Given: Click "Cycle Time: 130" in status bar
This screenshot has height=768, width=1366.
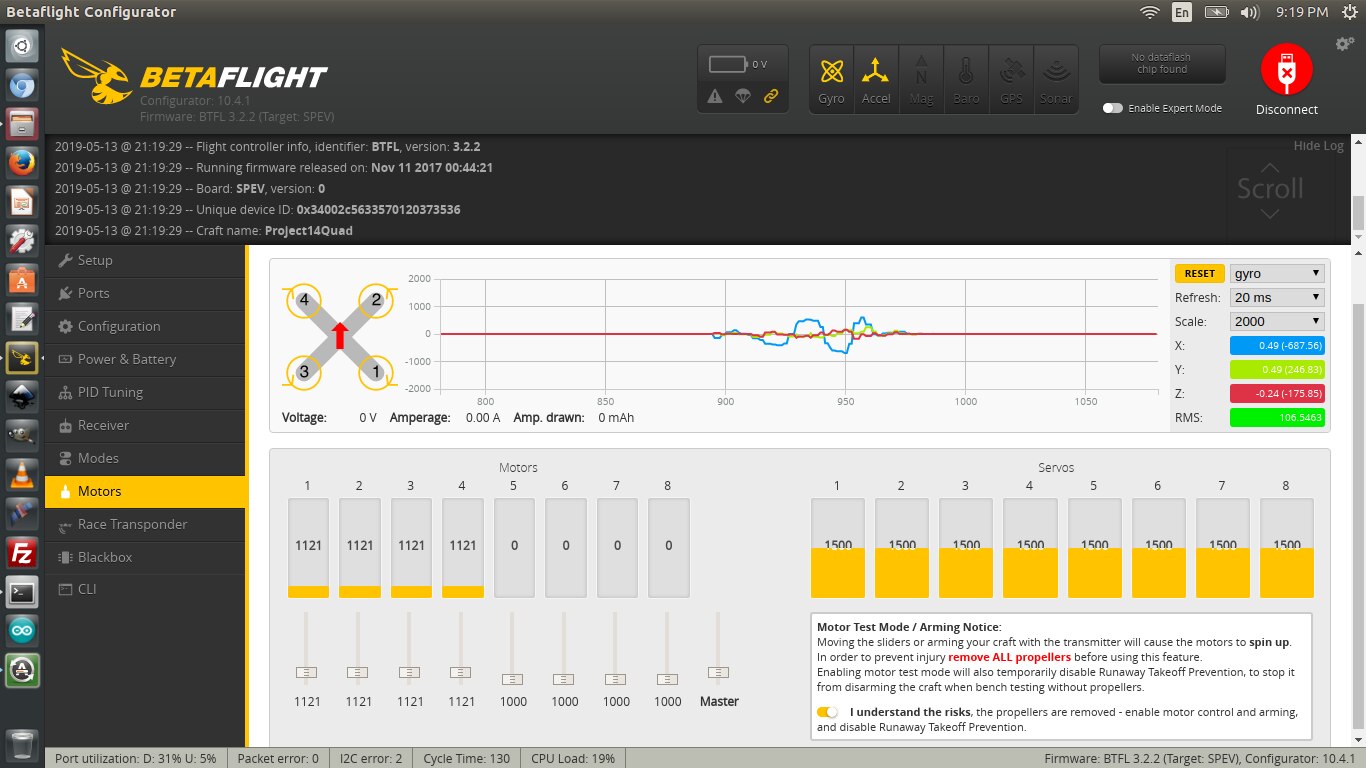Looking at the screenshot, I should coord(467,758).
